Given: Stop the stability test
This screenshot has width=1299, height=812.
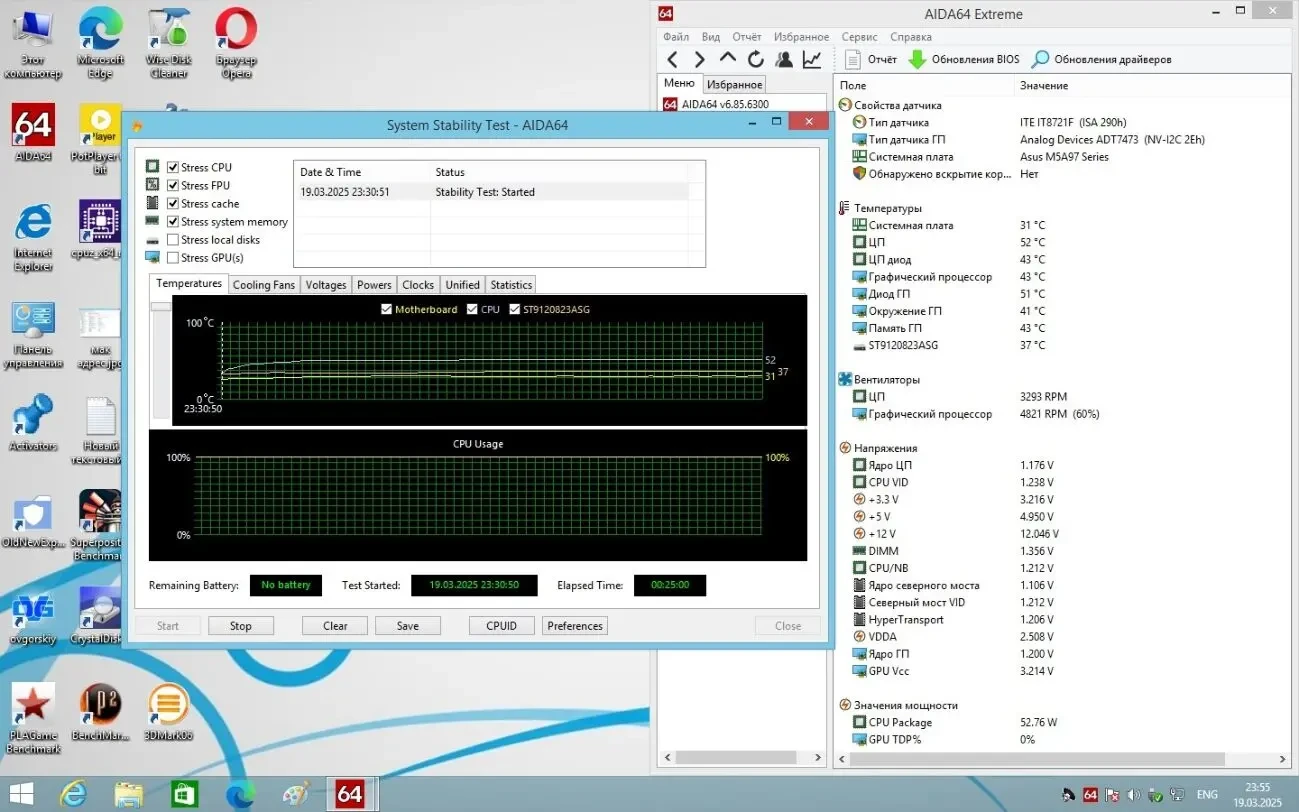Looking at the screenshot, I should [x=241, y=626].
